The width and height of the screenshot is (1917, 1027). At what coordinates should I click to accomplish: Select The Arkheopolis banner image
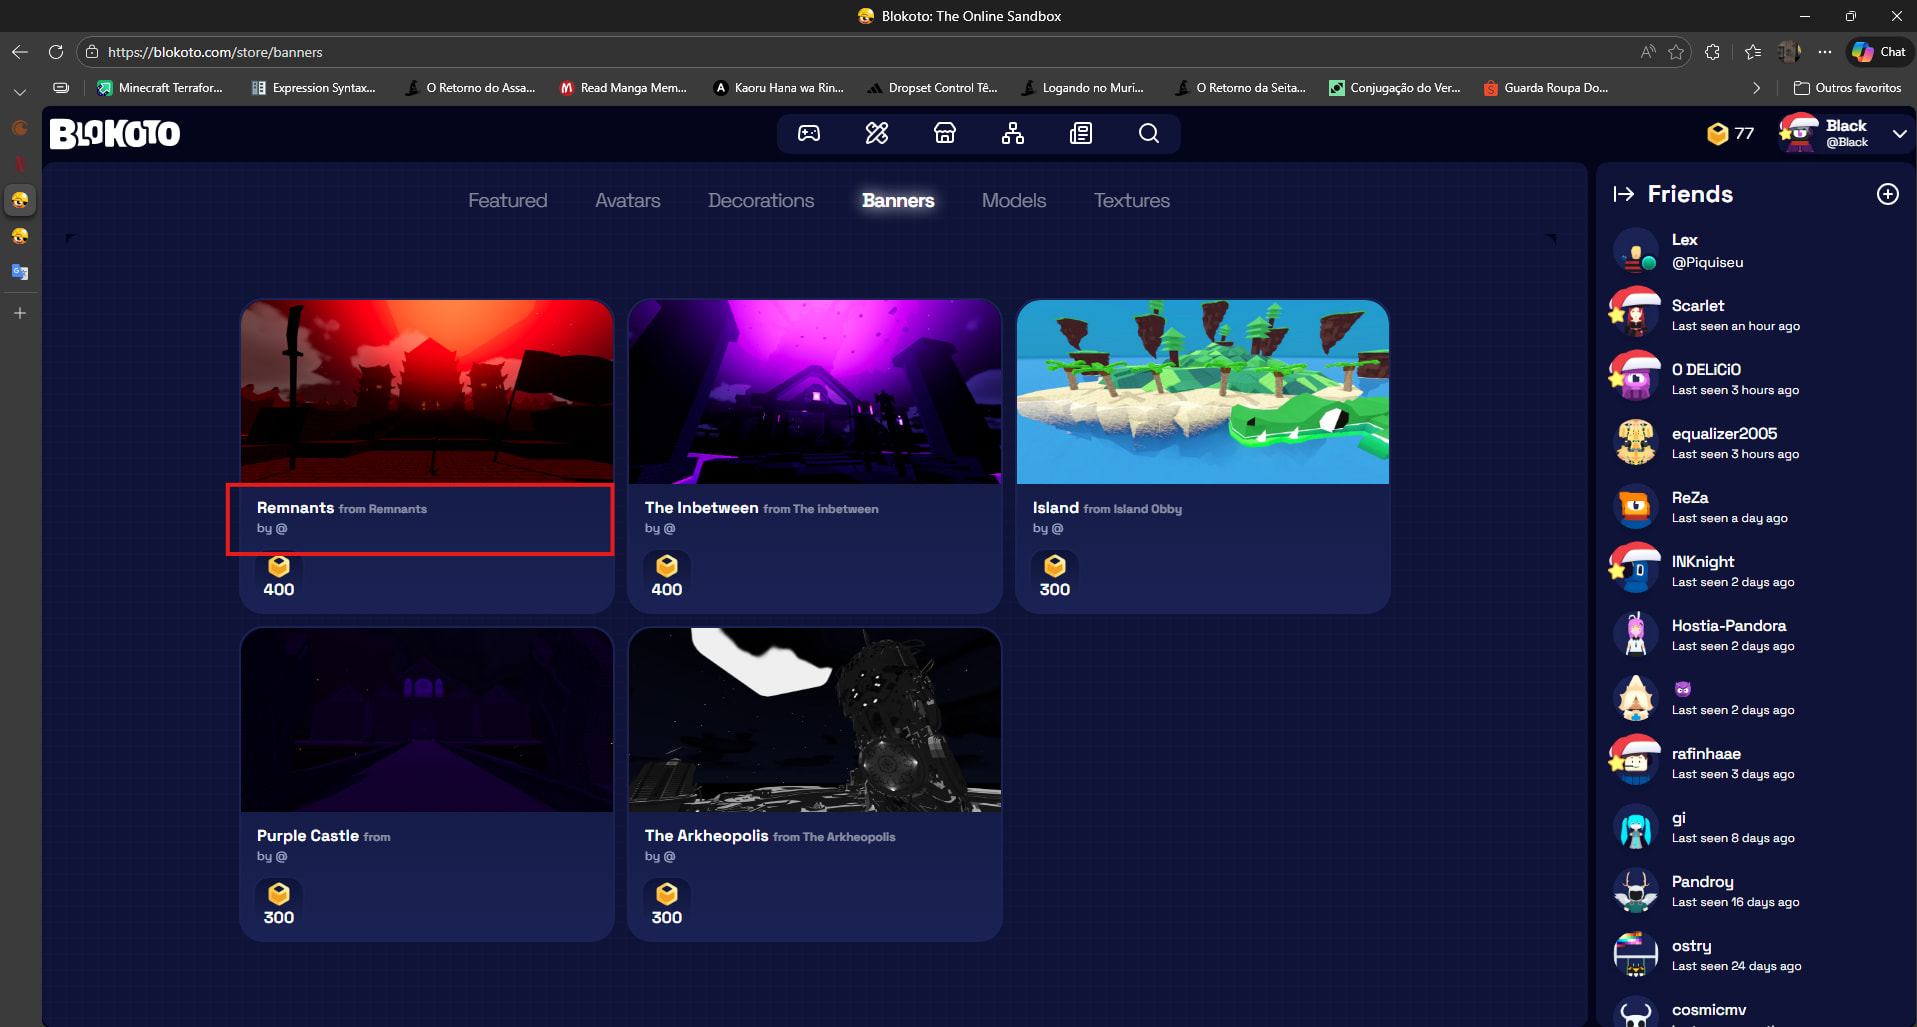(814, 720)
